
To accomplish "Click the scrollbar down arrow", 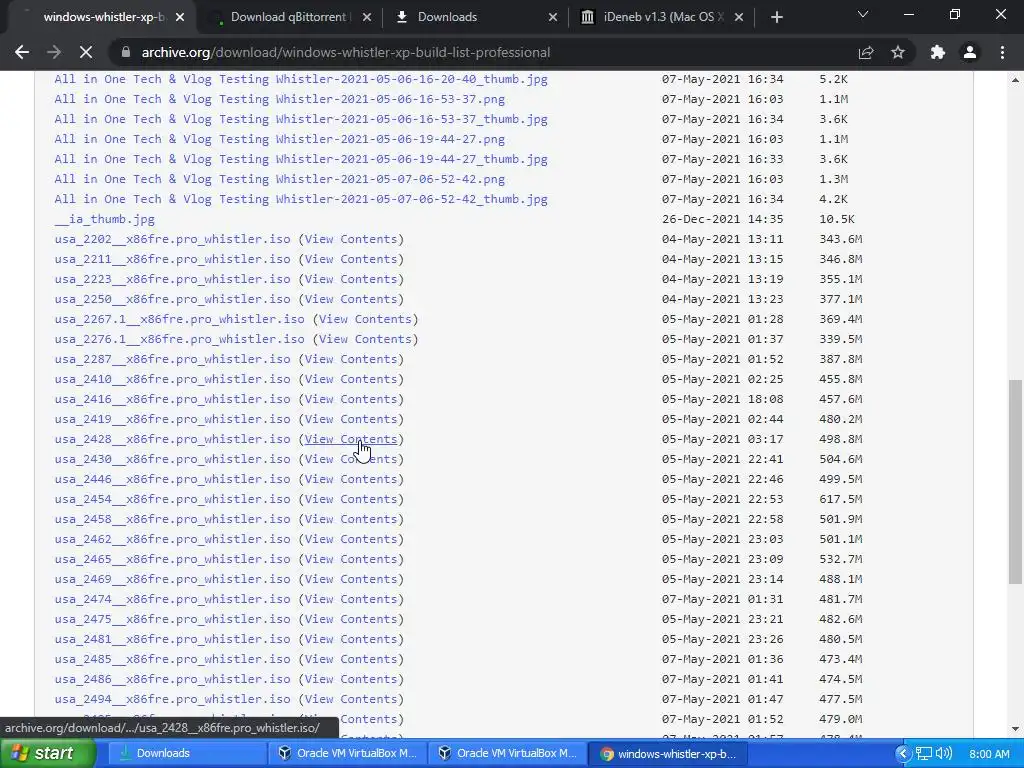I will pos(1015,729).
